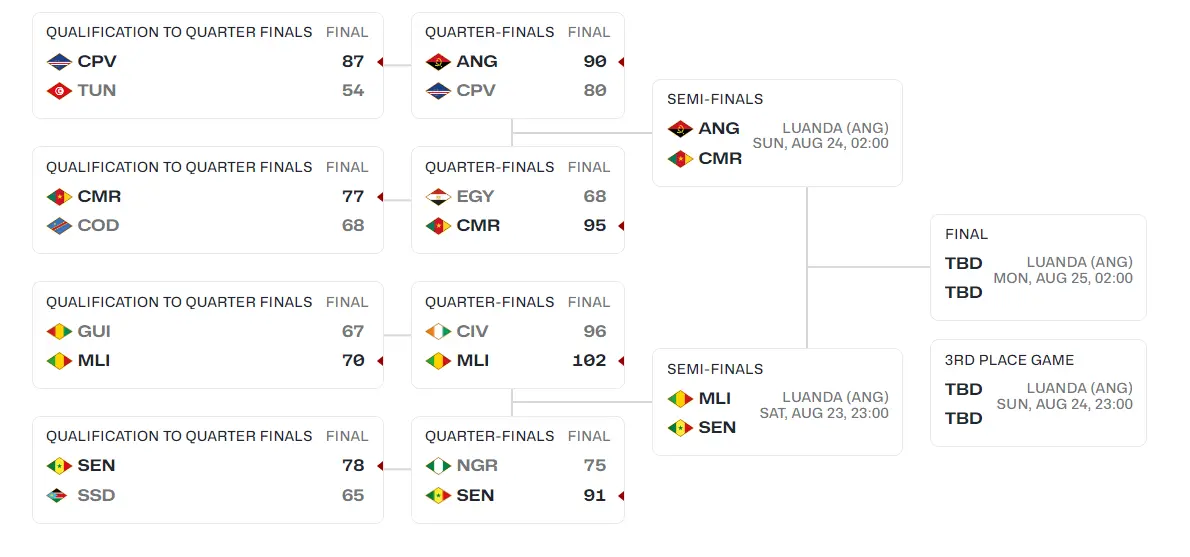
Task: Select EGY team name in quarter-finals
Action: 475,197
